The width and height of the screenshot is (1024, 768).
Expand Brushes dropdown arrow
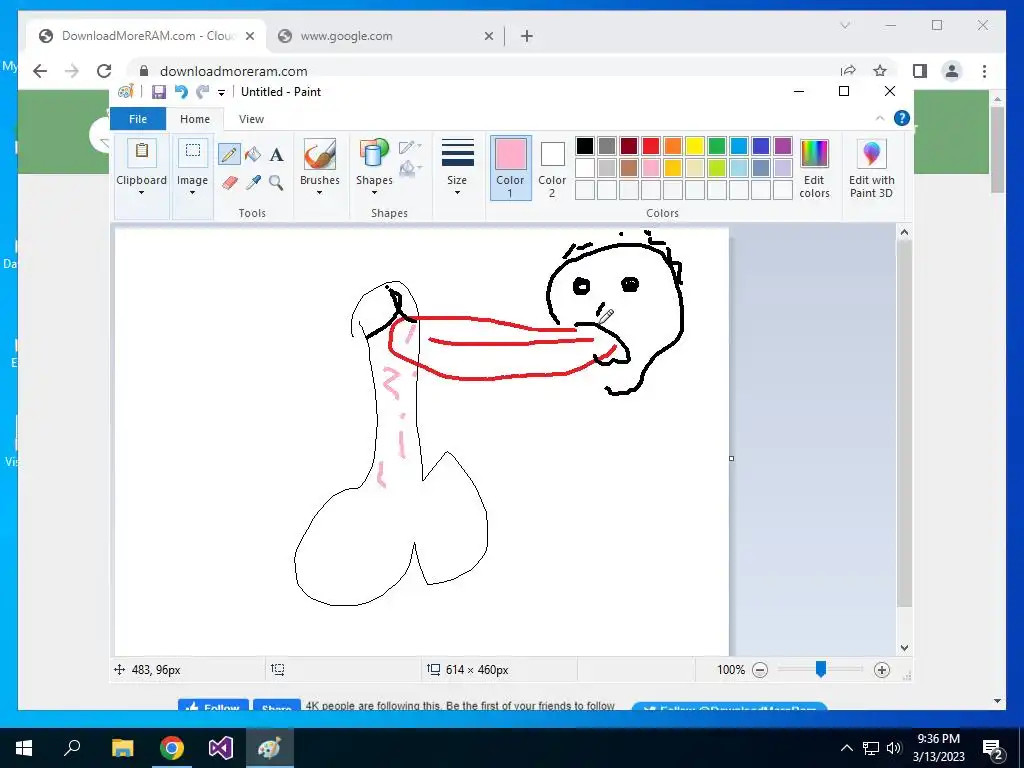(319, 193)
